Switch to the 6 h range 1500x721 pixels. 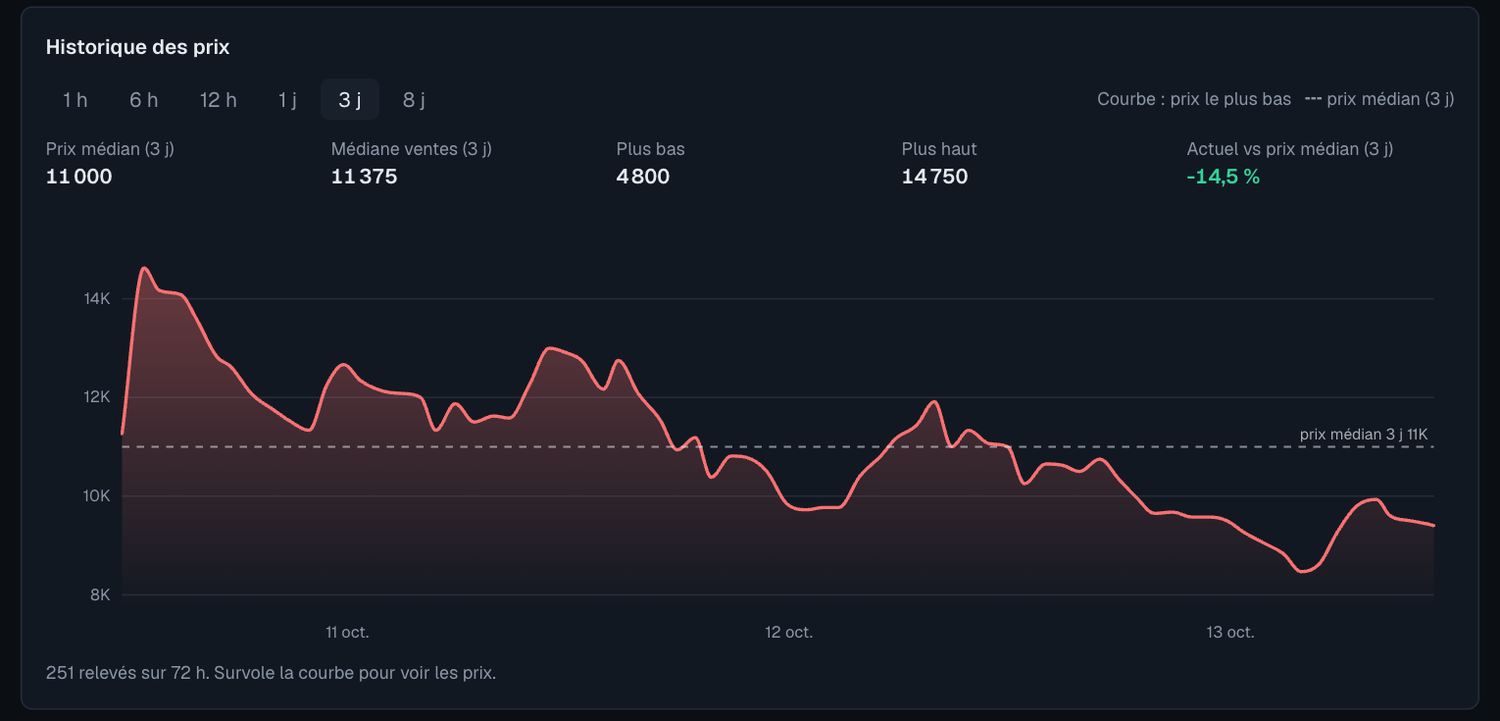pos(144,100)
